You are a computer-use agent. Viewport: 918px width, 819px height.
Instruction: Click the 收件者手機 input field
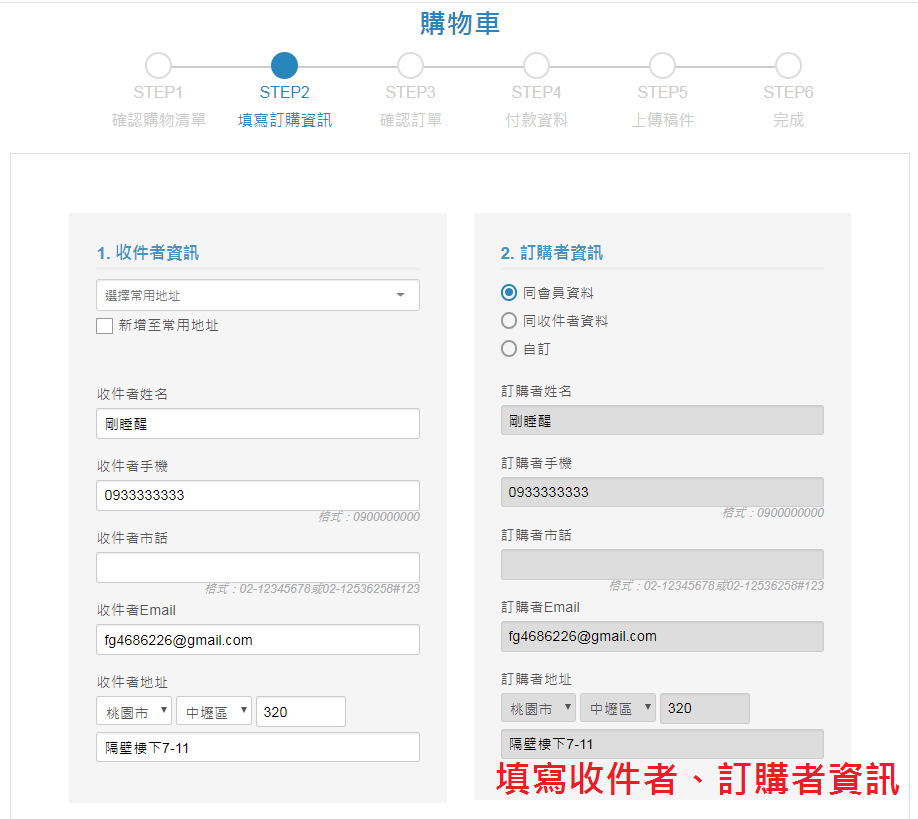[257, 496]
